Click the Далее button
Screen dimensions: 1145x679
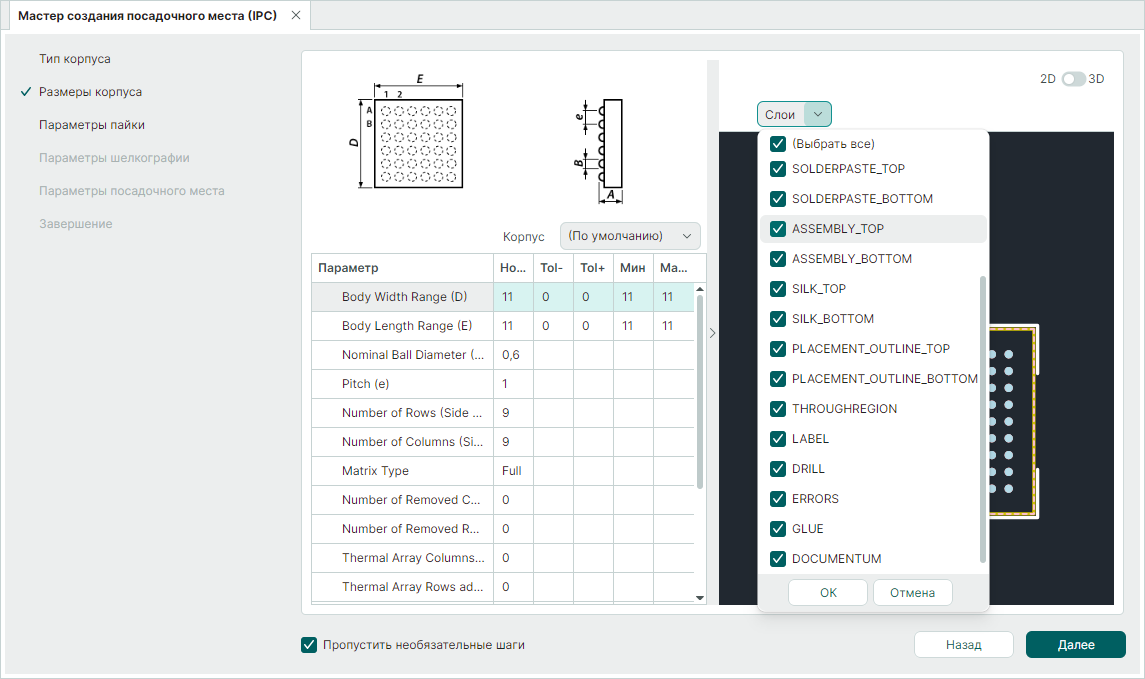[x=1075, y=645]
